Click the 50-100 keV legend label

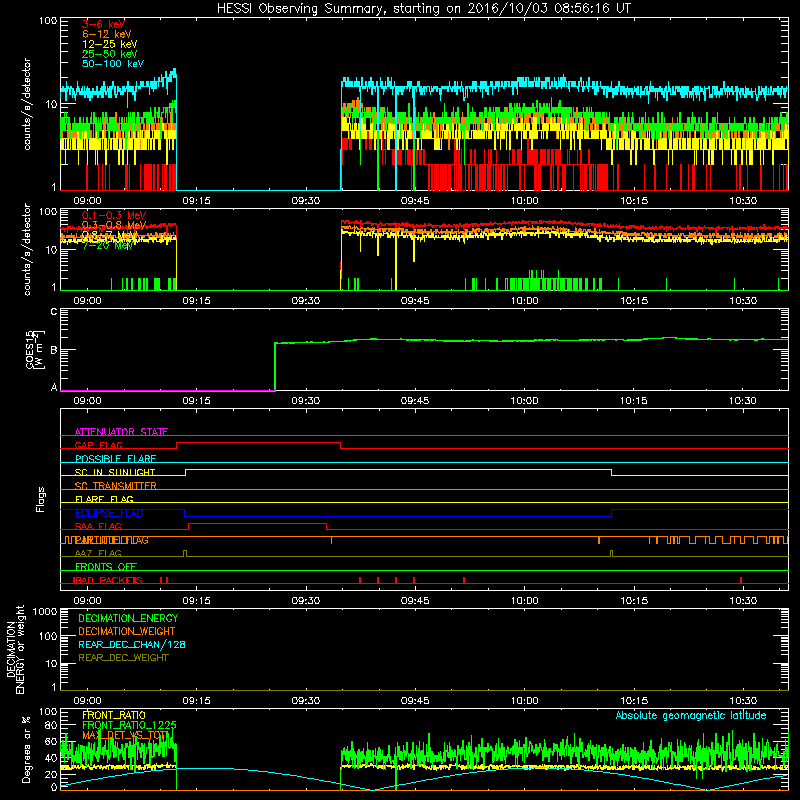tap(113, 64)
